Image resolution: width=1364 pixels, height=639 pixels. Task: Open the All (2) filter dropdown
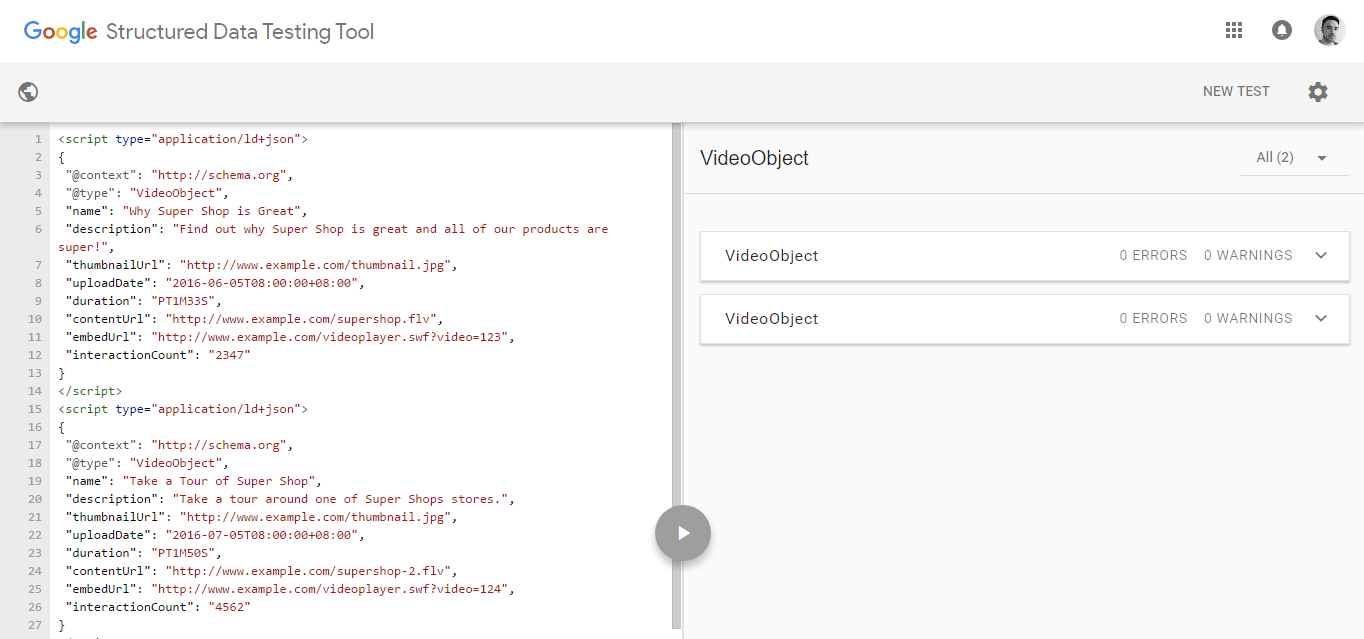(1294, 157)
